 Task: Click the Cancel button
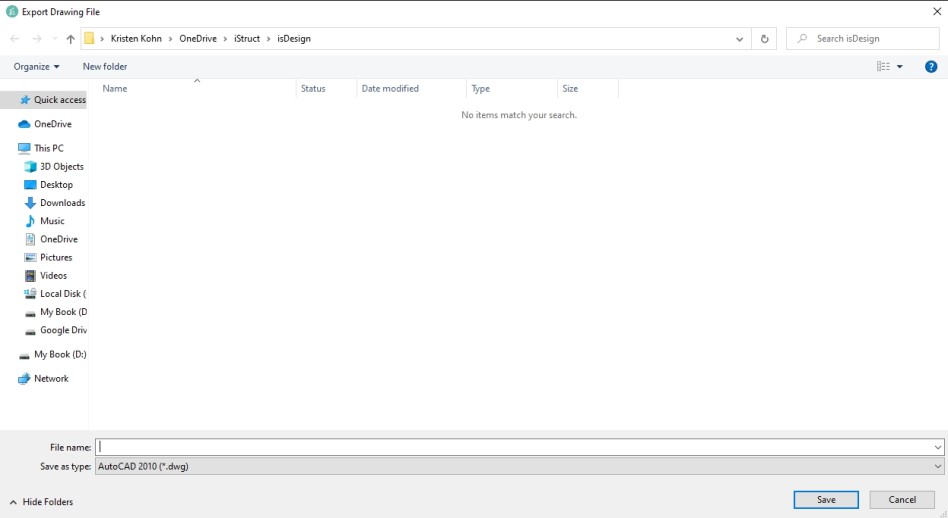[x=902, y=500]
